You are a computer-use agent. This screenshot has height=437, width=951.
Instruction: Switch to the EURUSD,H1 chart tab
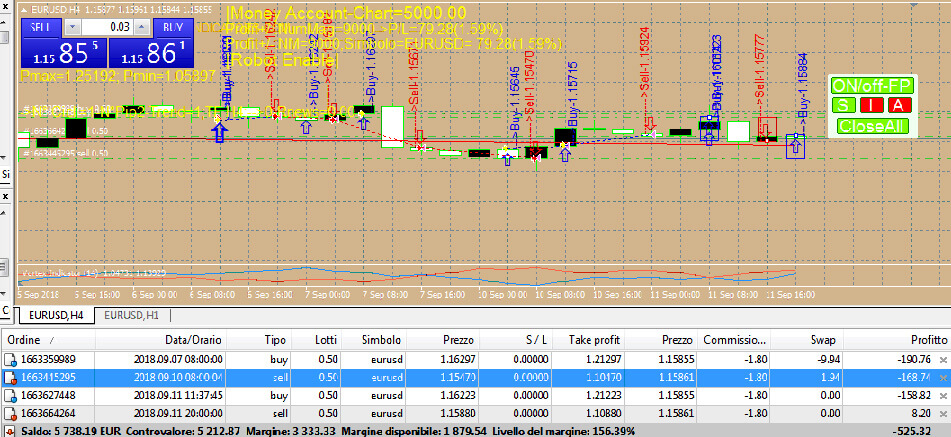132,314
